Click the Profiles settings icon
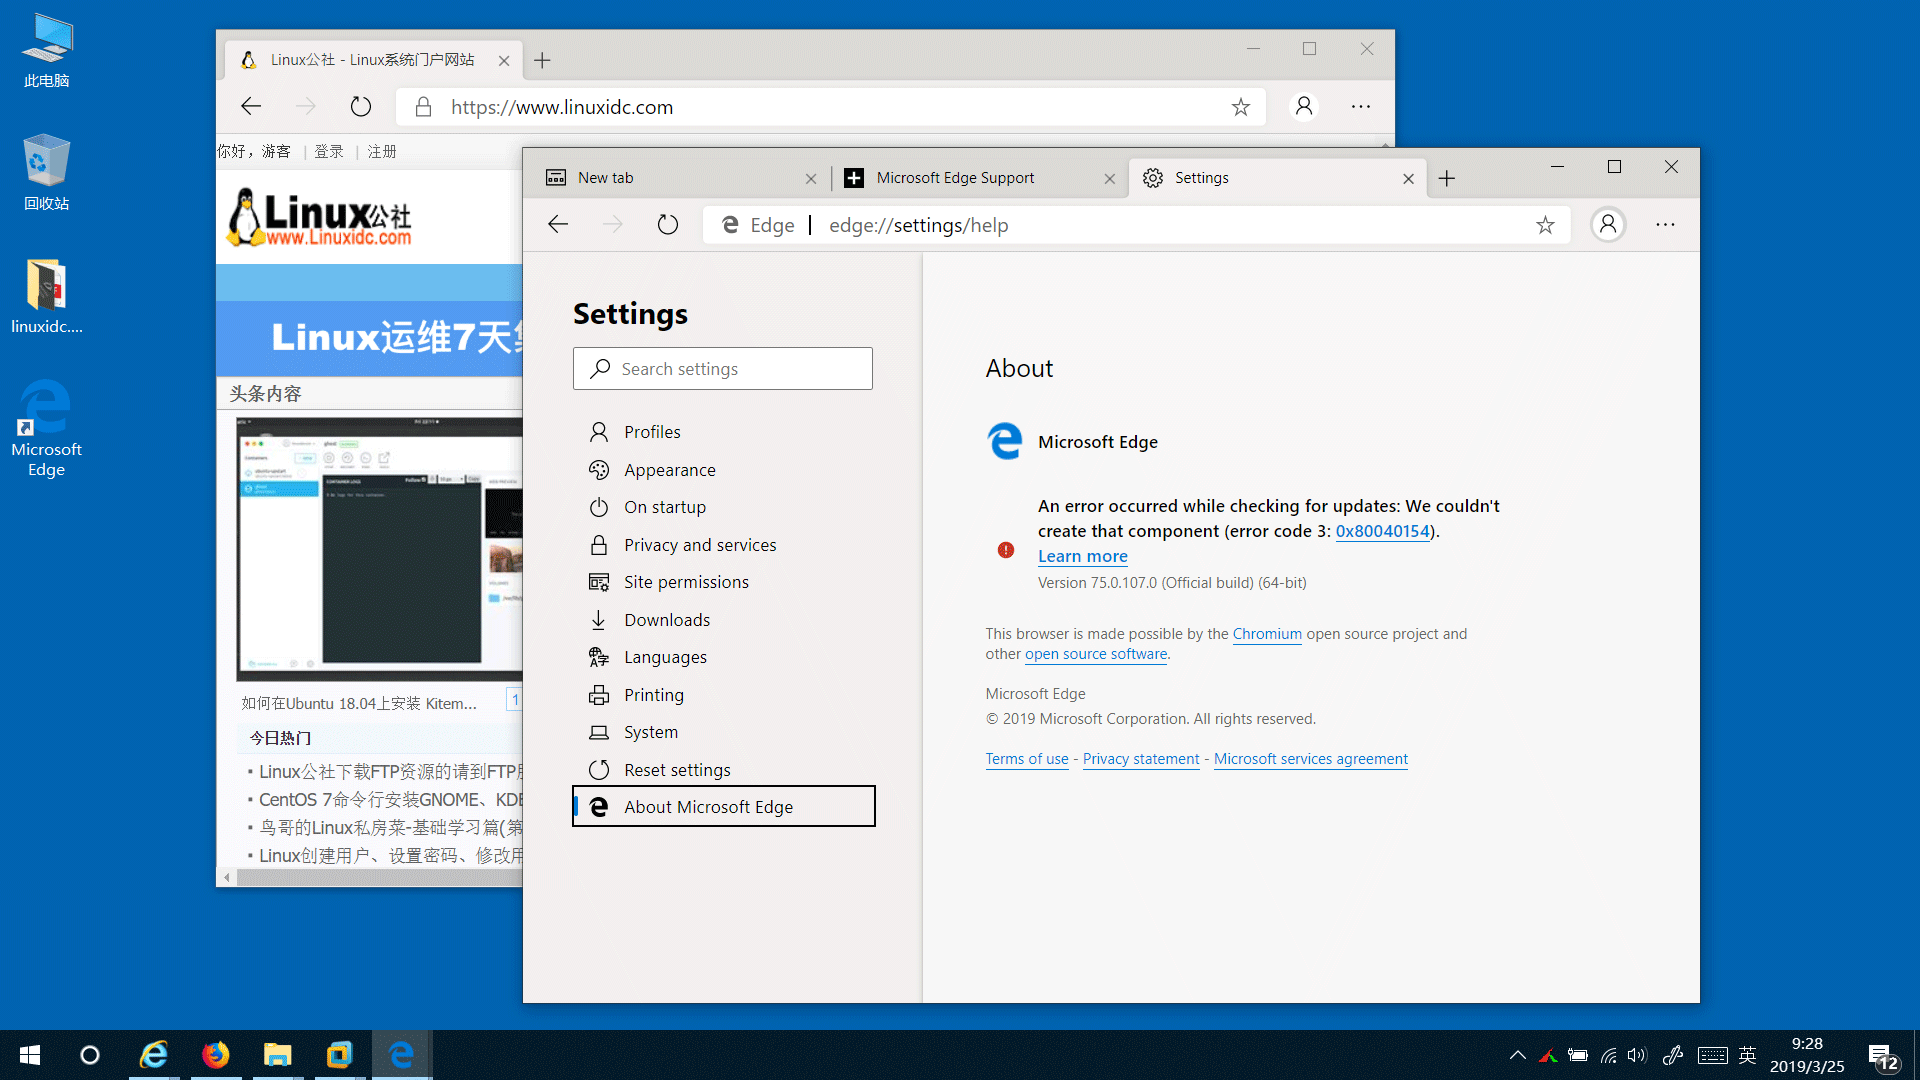 pos(599,431)
